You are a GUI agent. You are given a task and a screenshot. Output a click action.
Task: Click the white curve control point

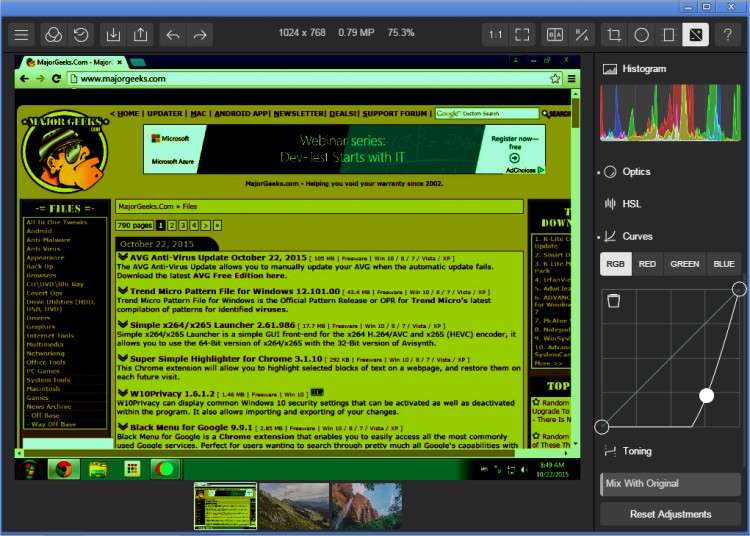[x=706, y=395]
